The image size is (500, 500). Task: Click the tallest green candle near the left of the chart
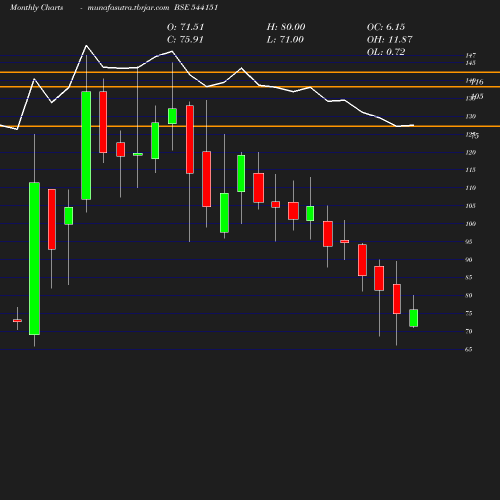coord(34,259)
